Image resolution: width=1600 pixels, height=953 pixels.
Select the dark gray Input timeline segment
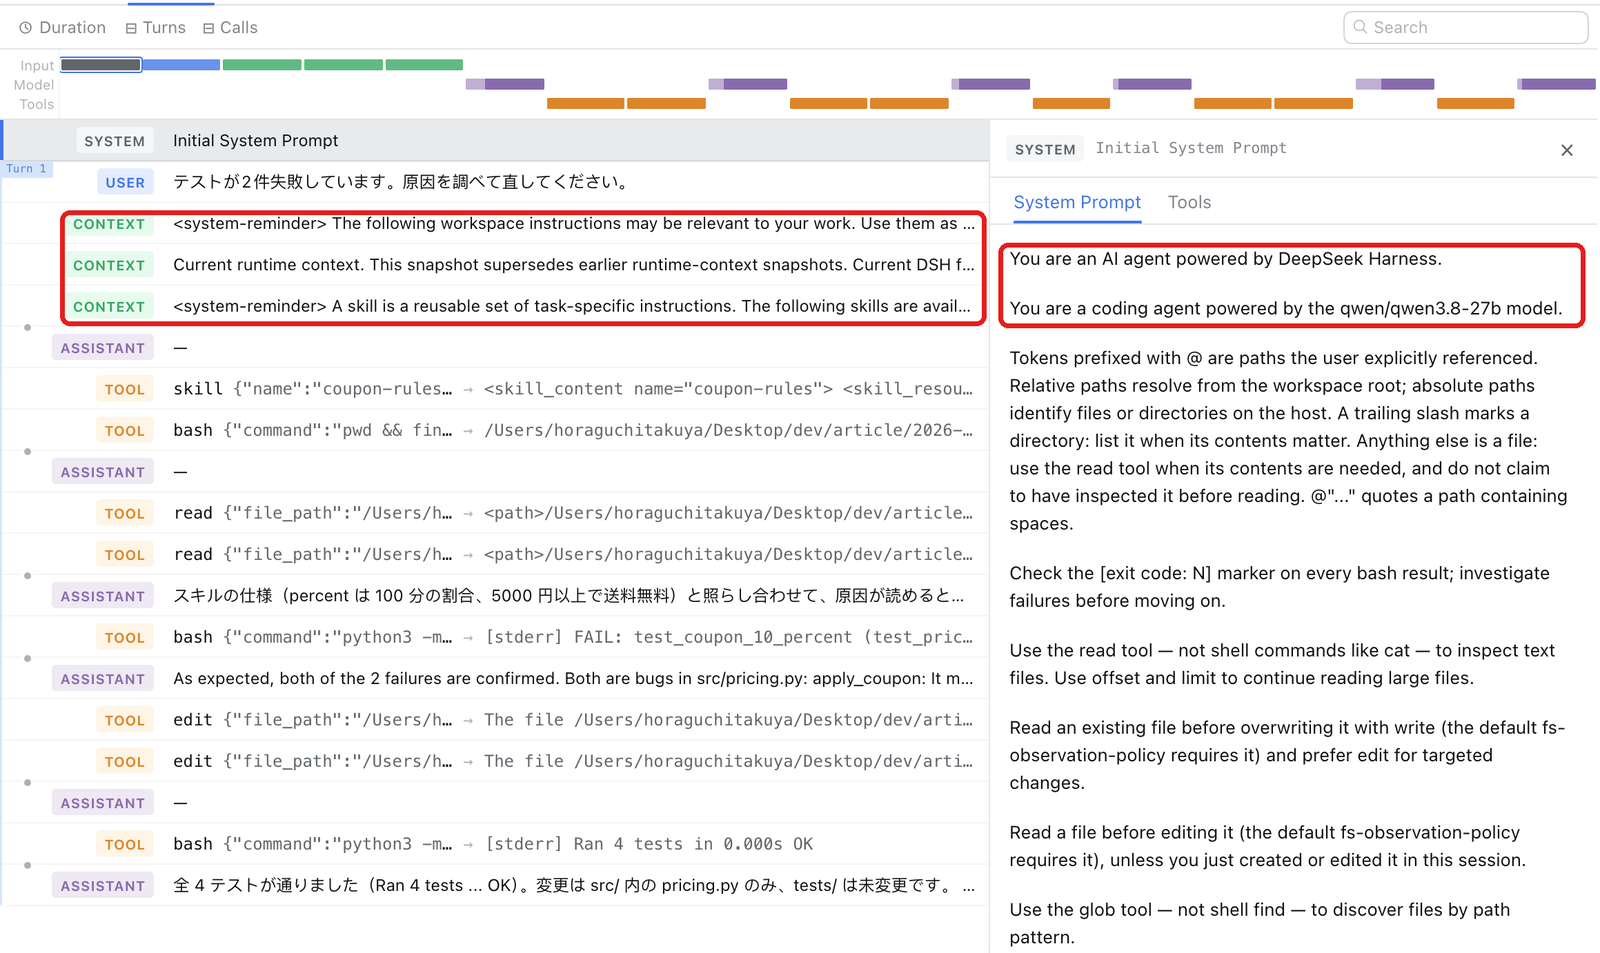[x=101, y=65]
